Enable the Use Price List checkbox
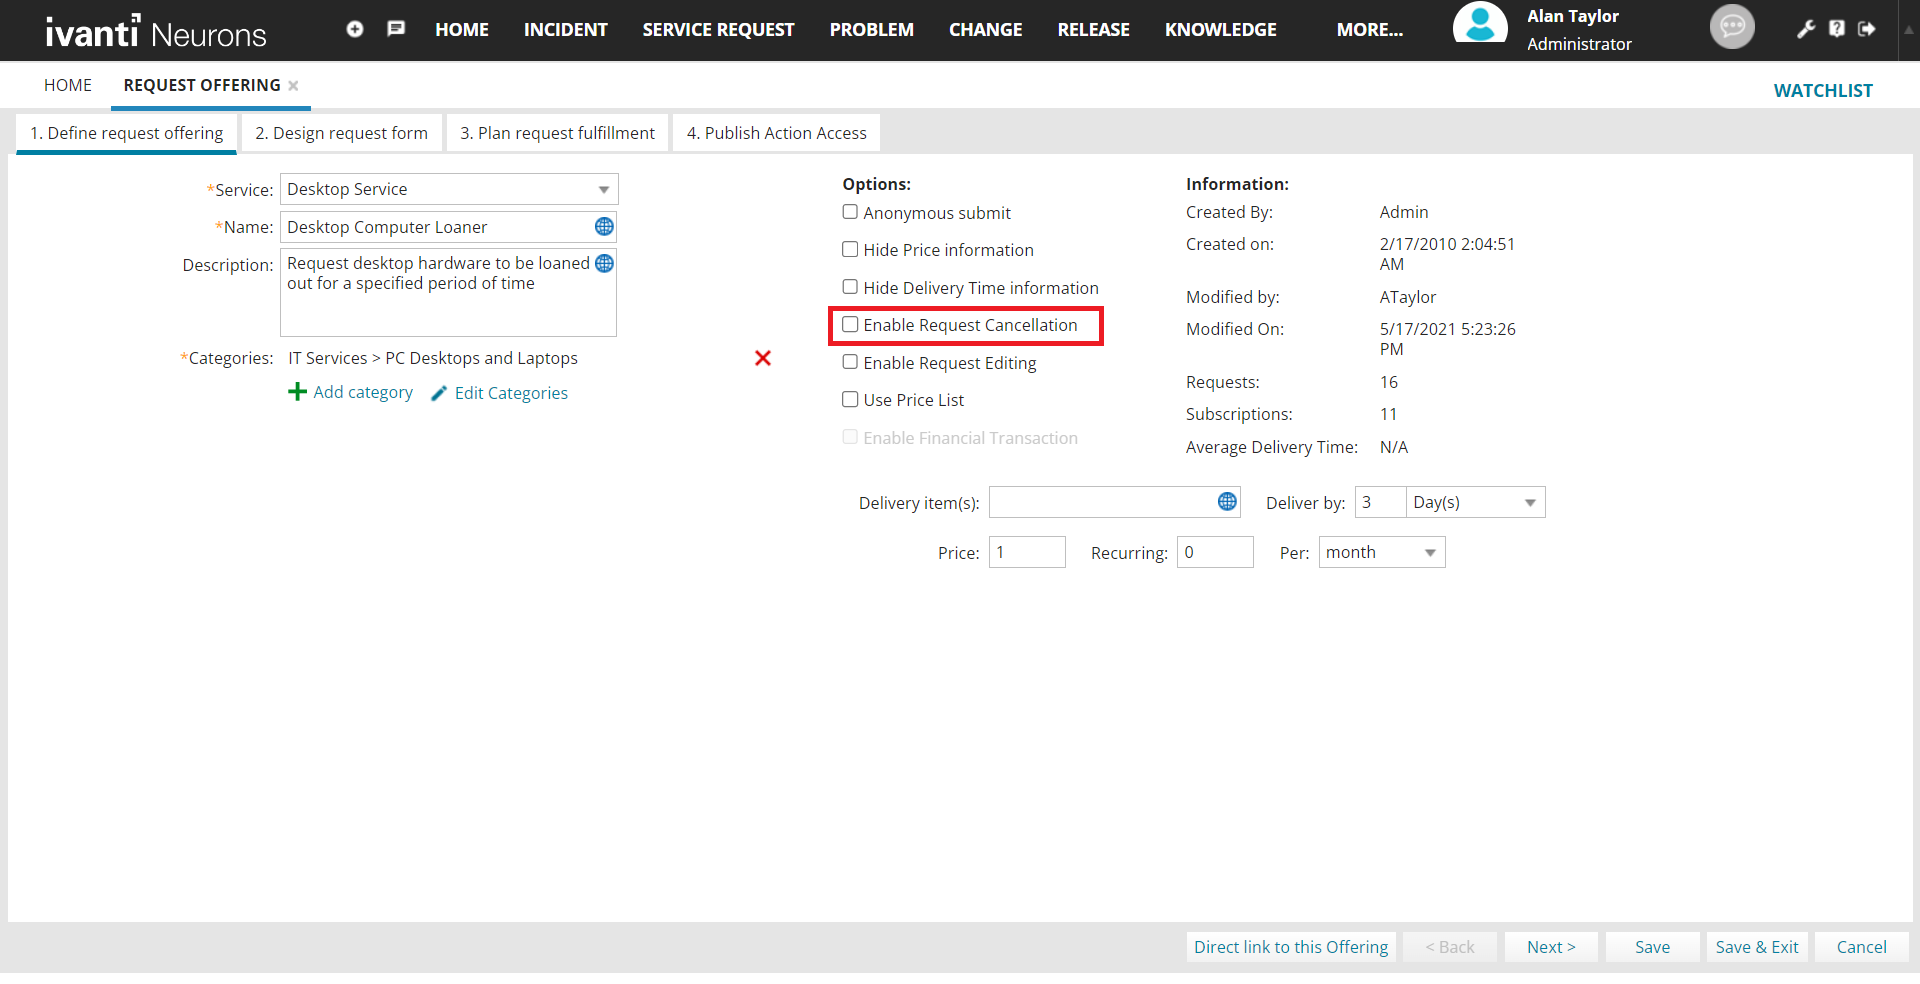 point(850,399)
